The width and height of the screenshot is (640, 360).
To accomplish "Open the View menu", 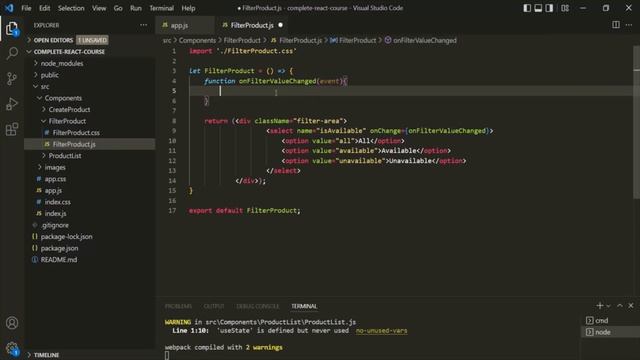I will (99, 8).
